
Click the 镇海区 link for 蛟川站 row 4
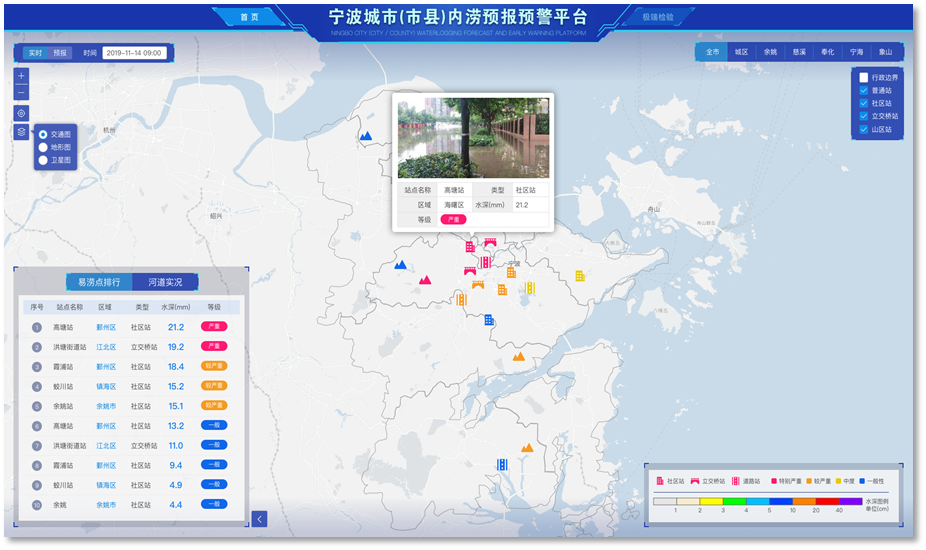point(106,386)
